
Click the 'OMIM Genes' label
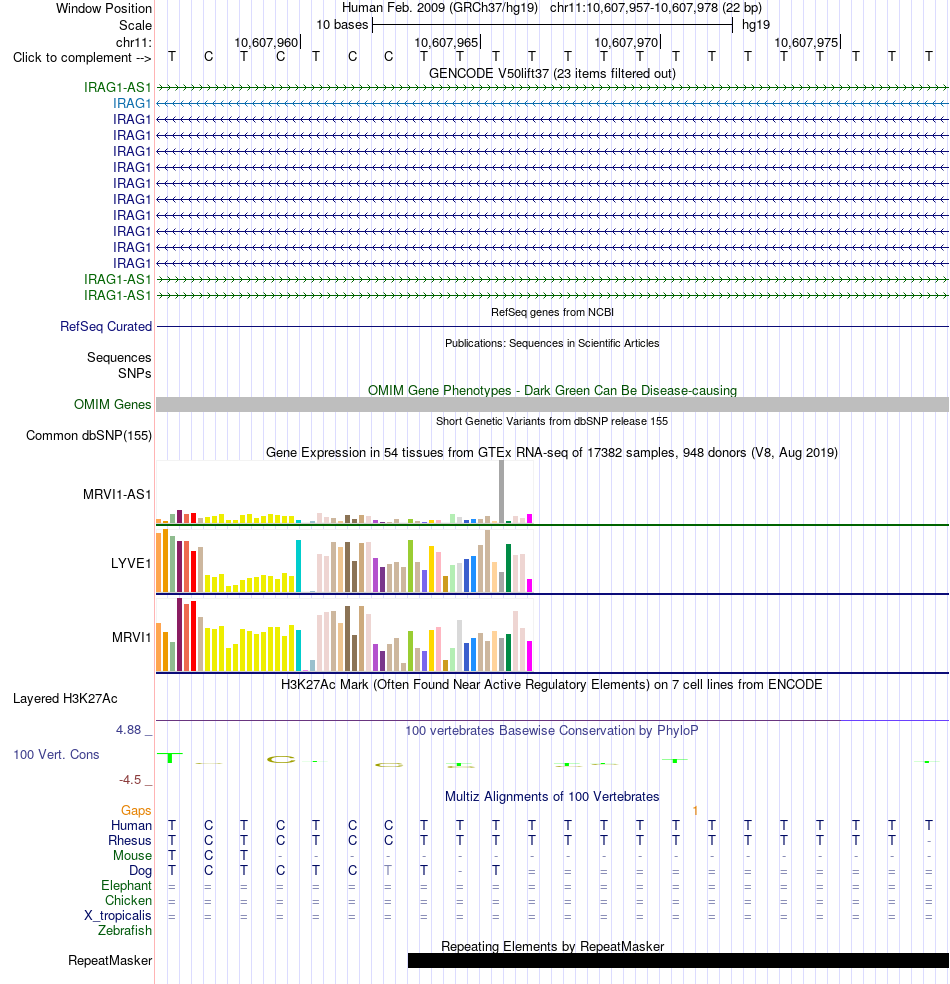(x=113, y=405)
